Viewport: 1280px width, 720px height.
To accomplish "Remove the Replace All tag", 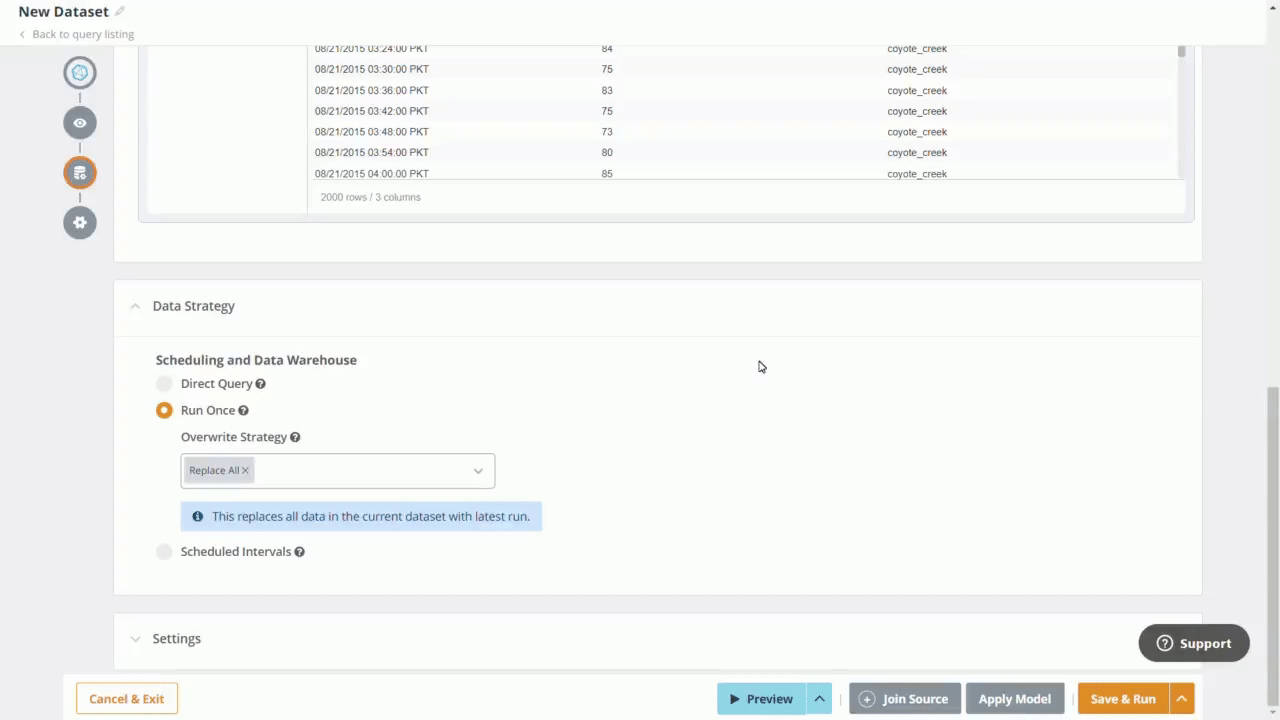I will (x=245, y=471).
